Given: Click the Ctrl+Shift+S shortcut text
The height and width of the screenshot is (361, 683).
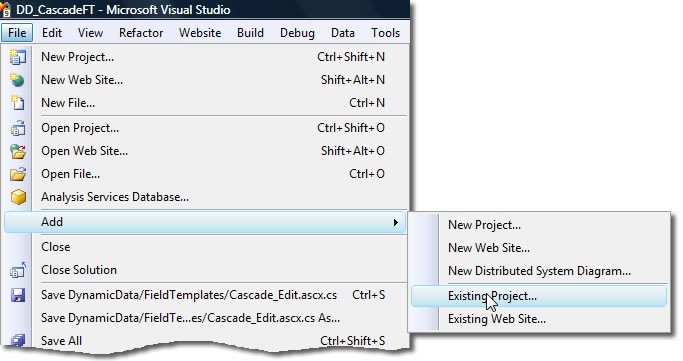Looking at the screenshot, I should coord(352,341).
